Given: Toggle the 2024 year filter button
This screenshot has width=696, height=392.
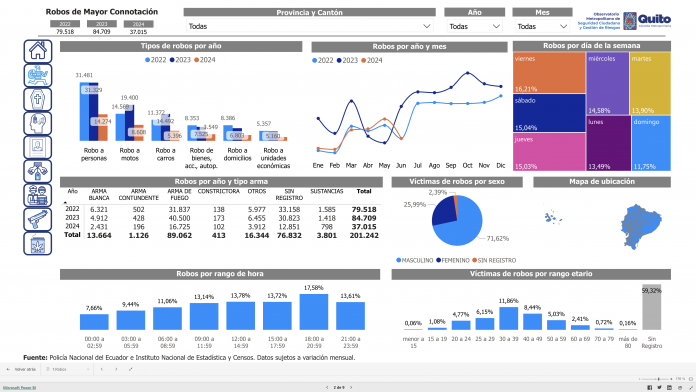Looking at the screenshot, I should click(x=138, y=24).
